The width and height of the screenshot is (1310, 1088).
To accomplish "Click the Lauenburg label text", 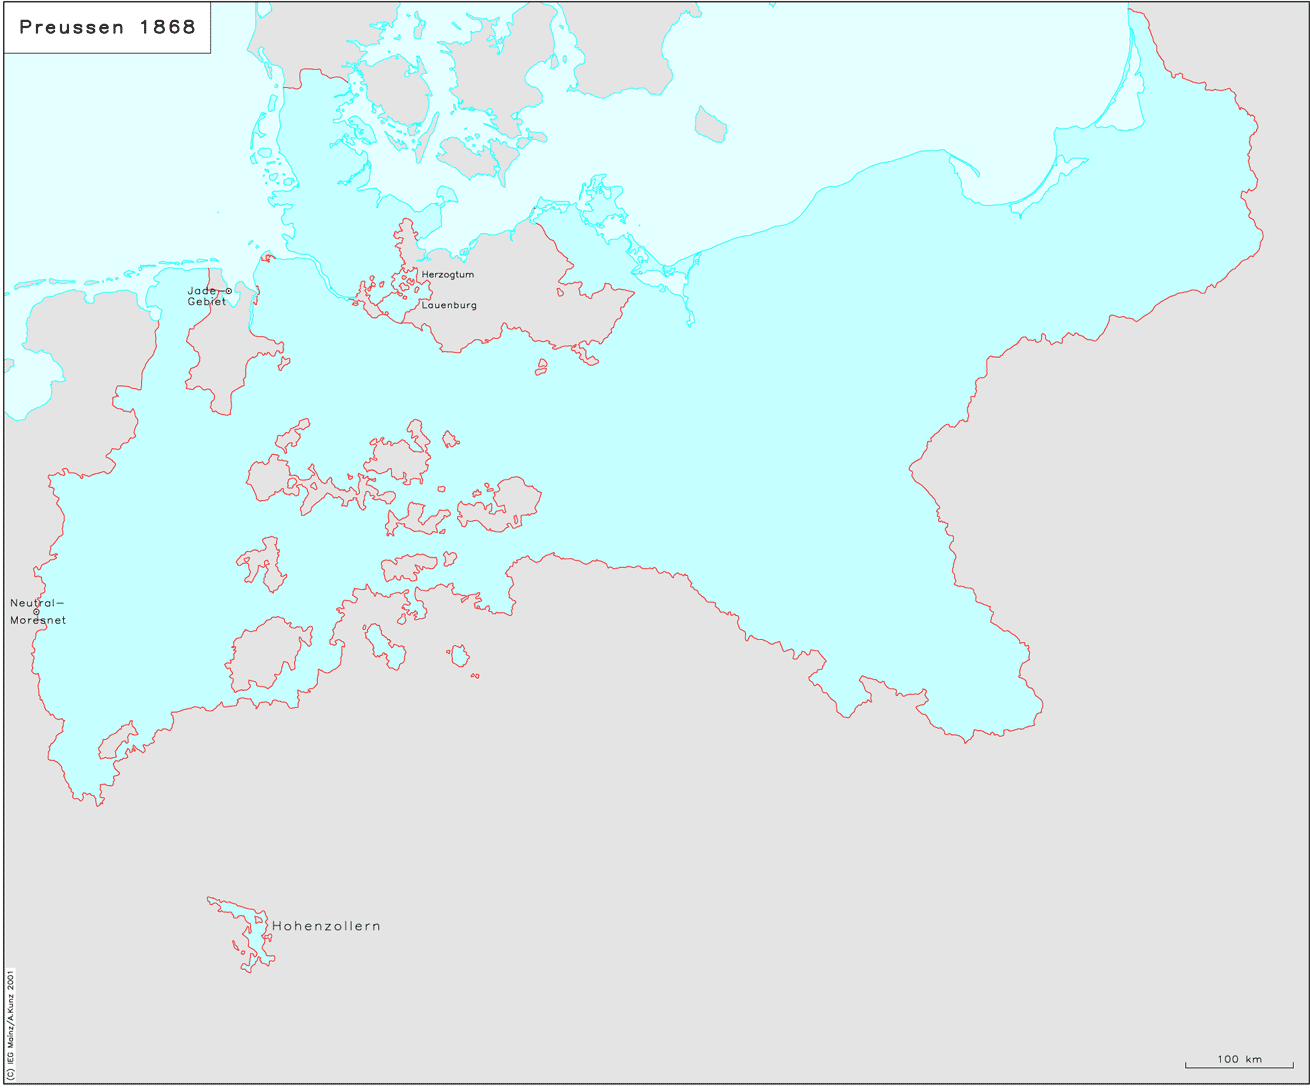I will click(449, 305).
